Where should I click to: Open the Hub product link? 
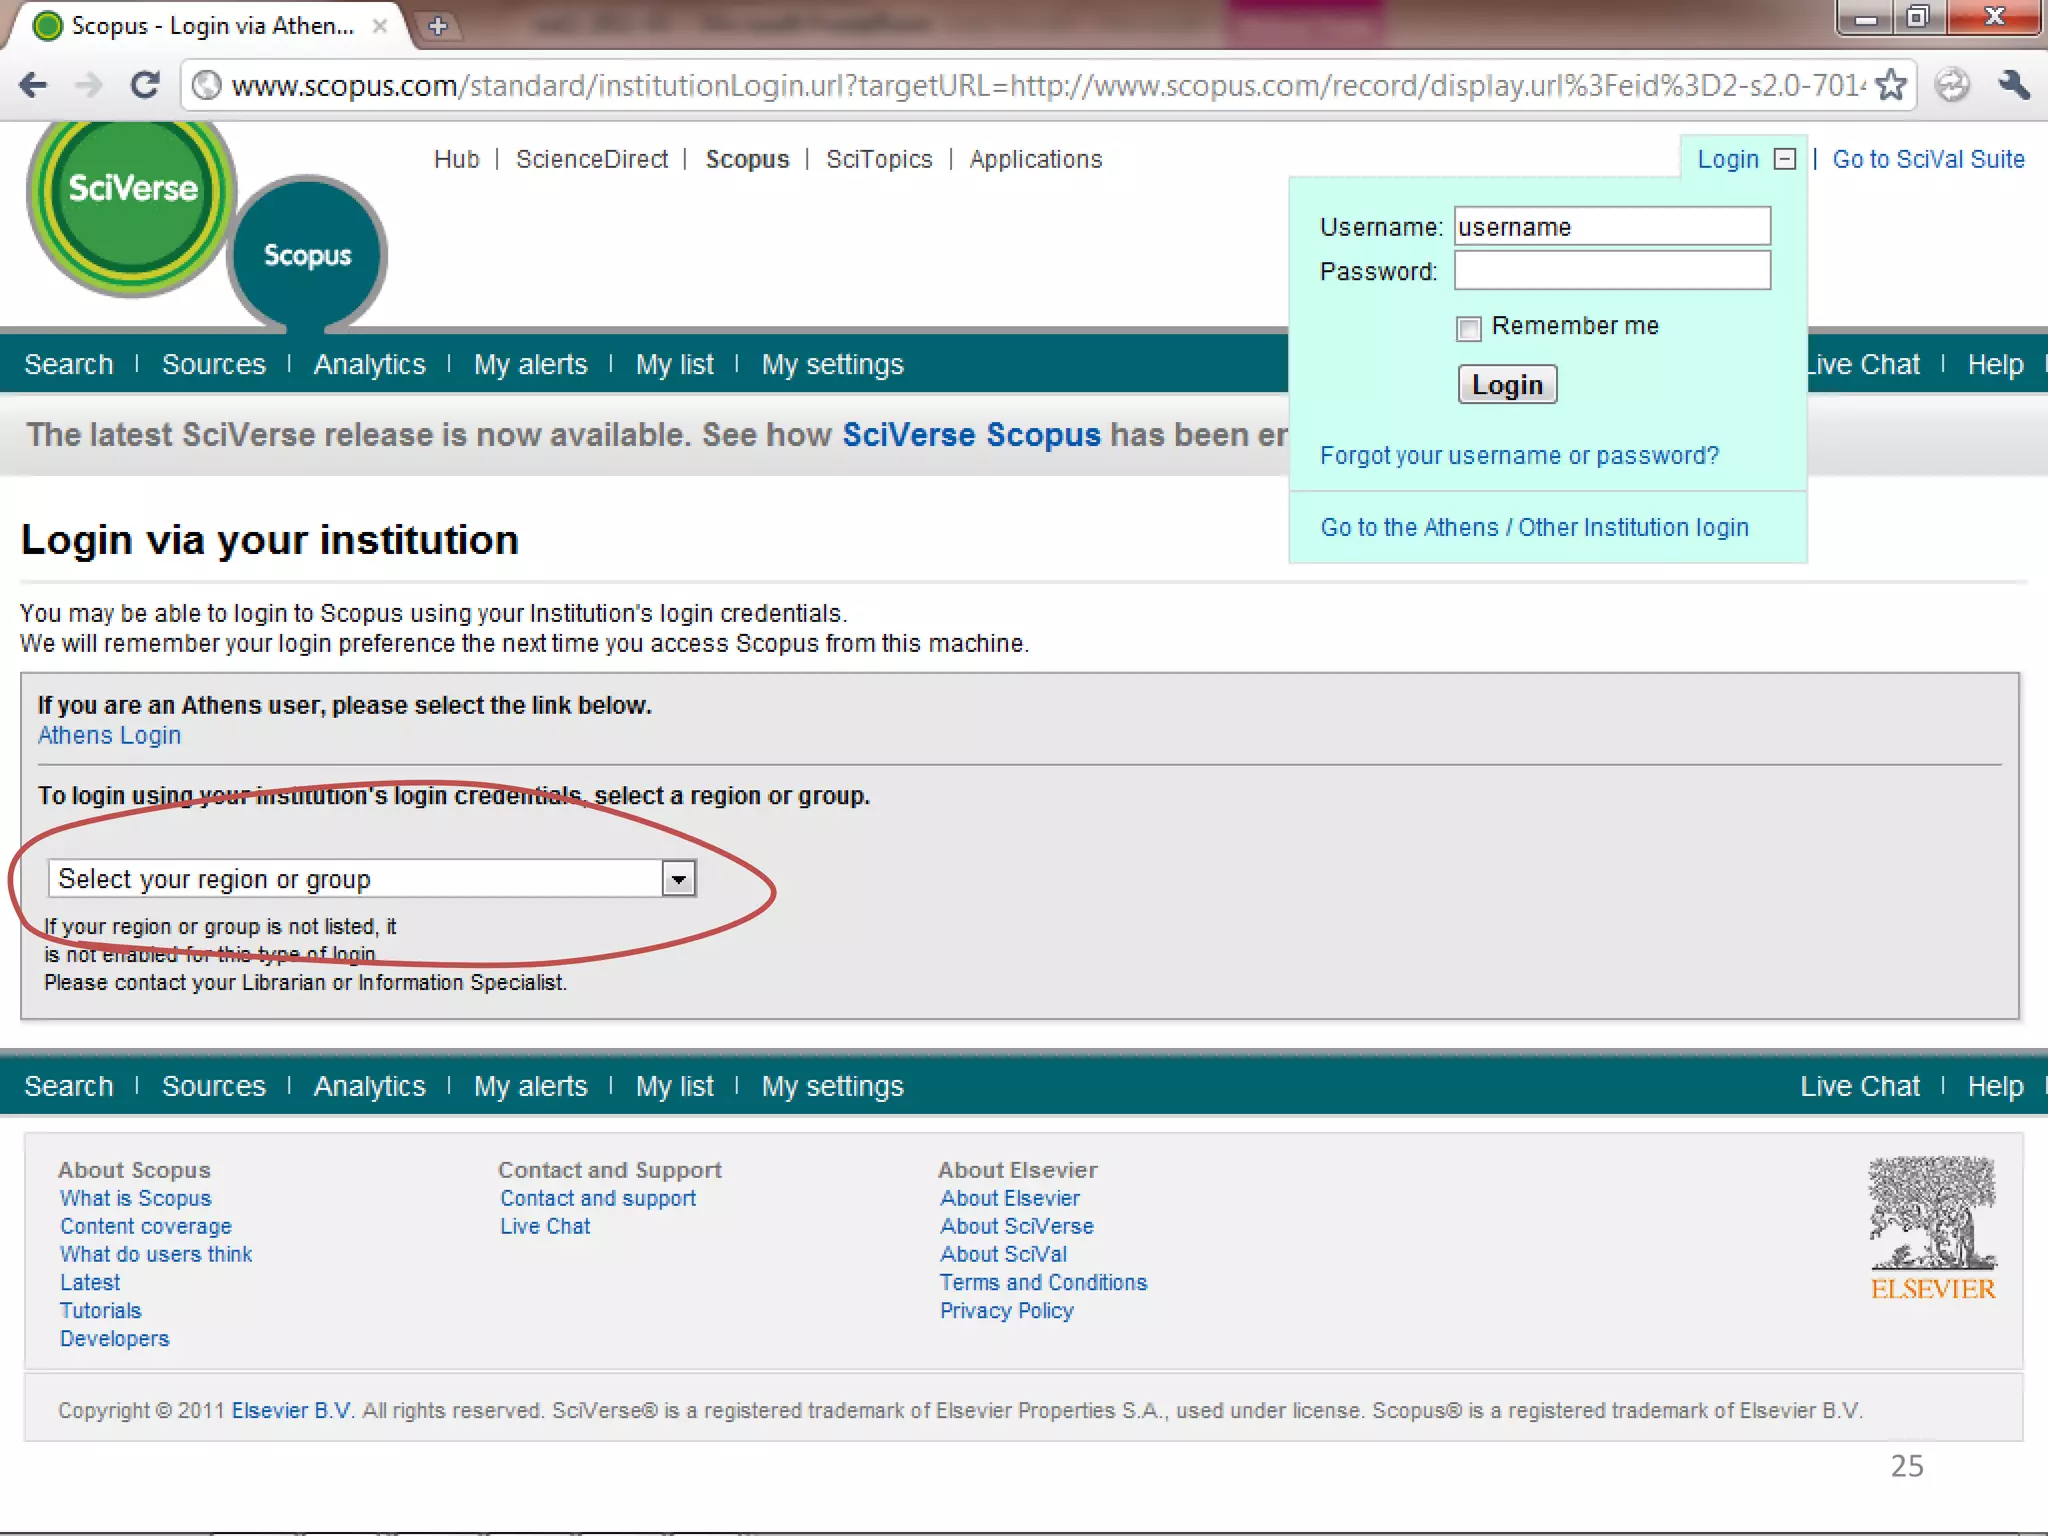[x=456, y=159]
